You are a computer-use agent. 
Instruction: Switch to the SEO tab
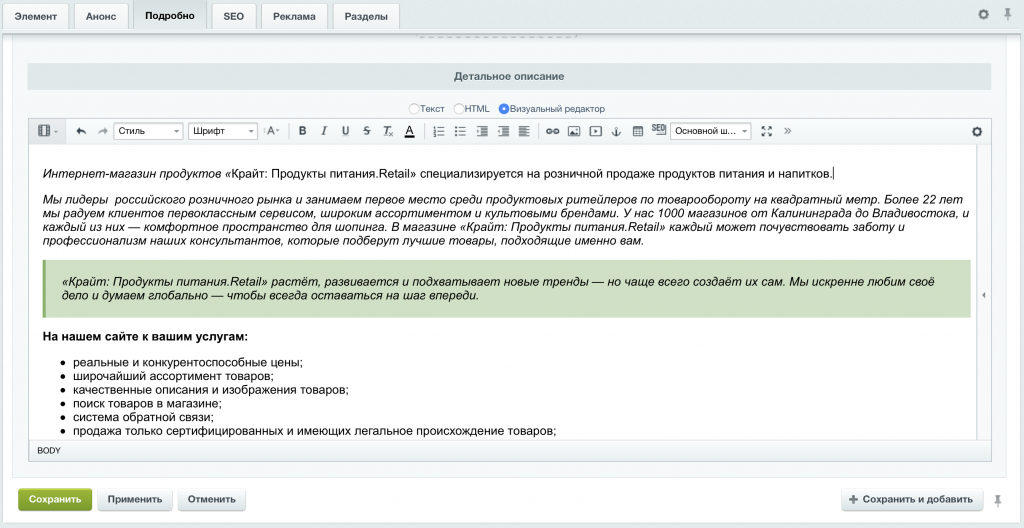pyautogui.click(x=234, y=17)
